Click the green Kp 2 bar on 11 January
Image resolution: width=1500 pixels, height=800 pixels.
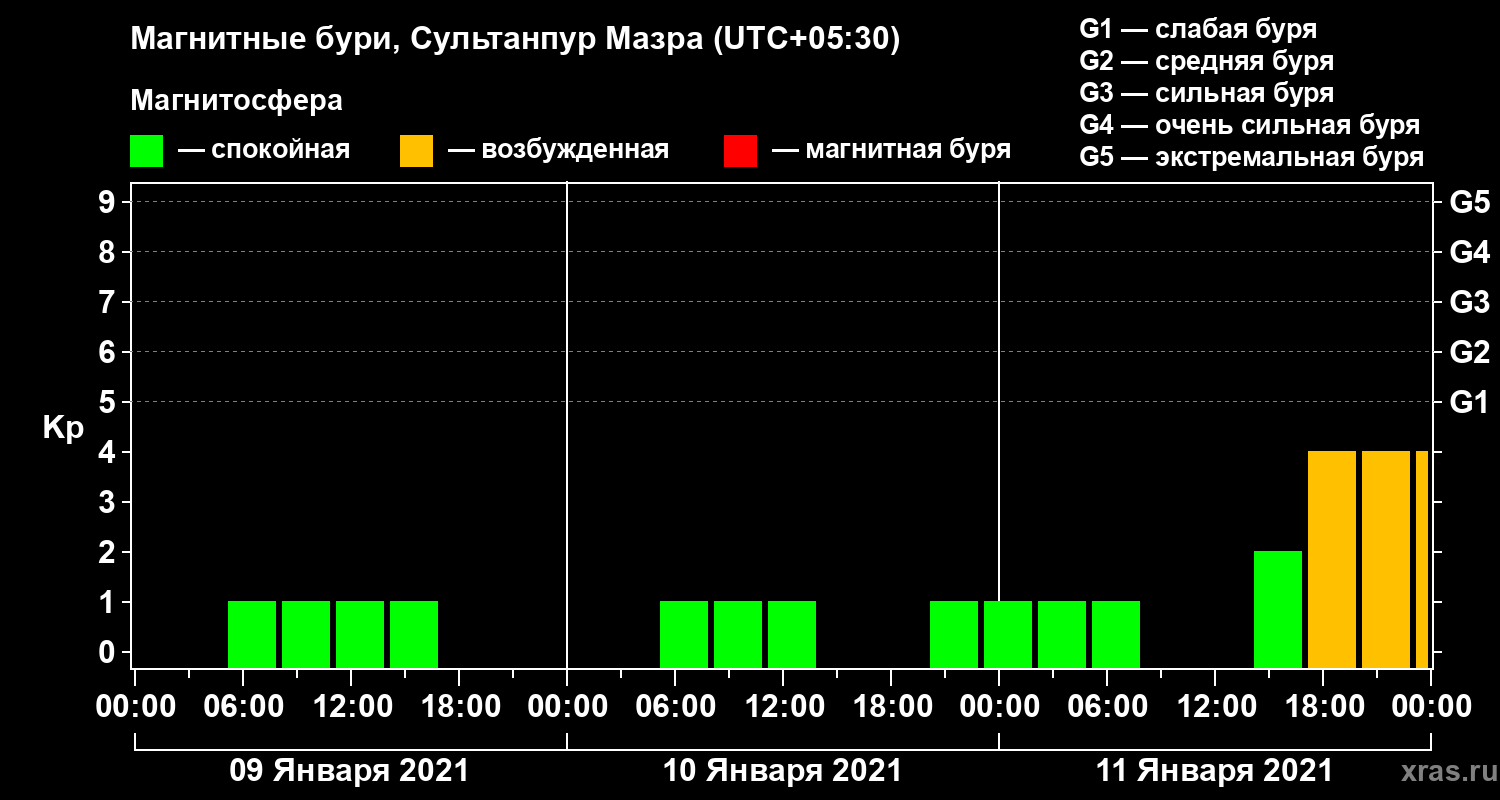coord(1278,609)
